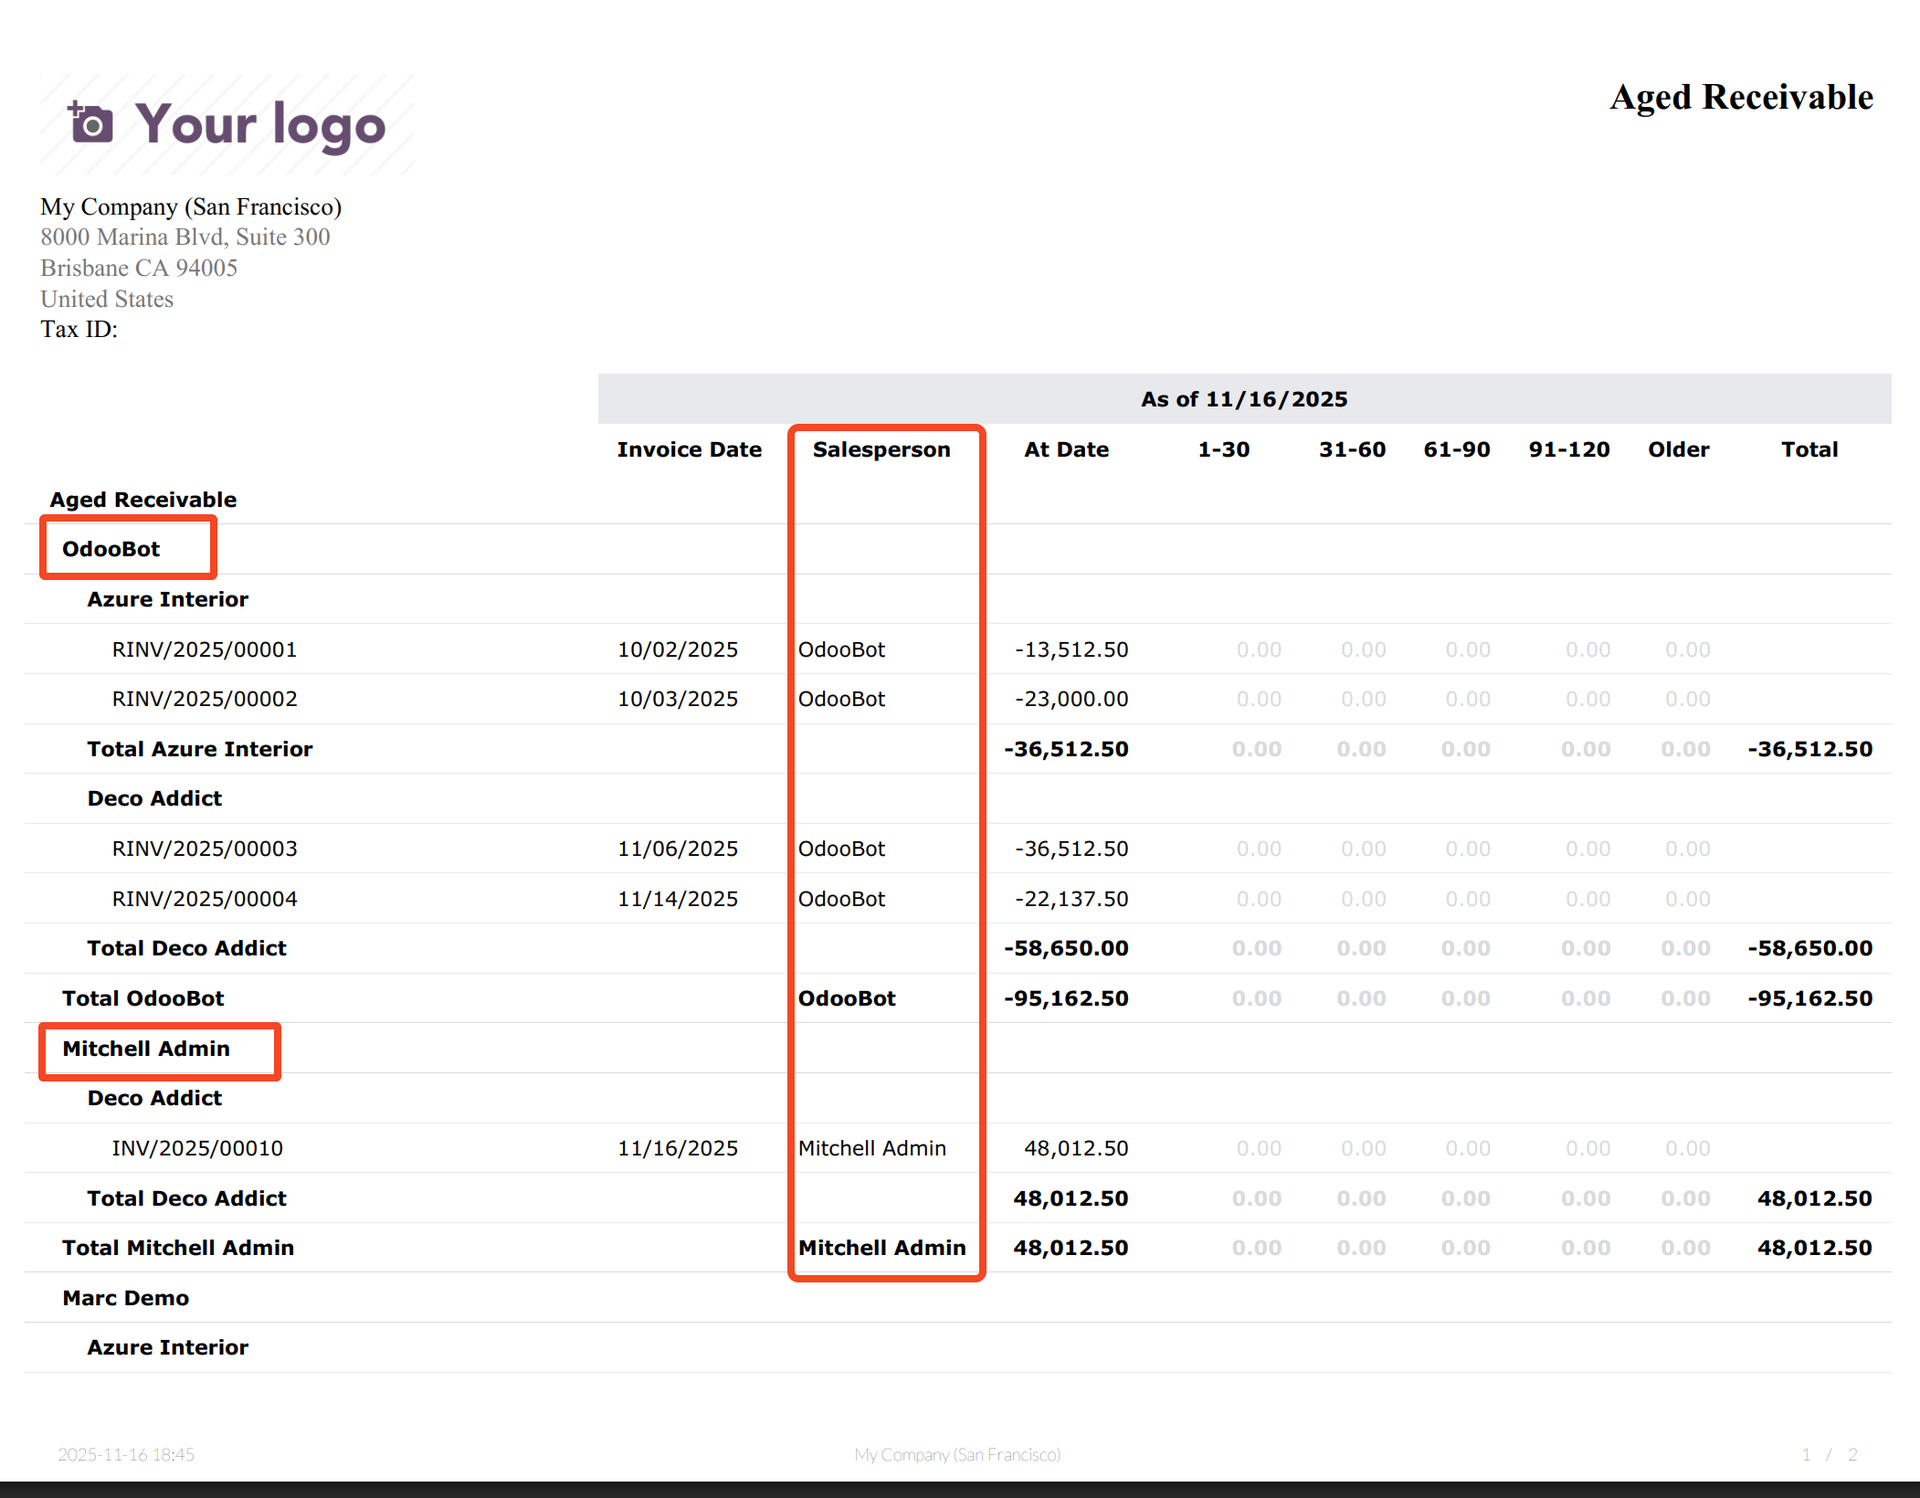Click the INV/2025/00010 invoice entry

click(196, 1148)
